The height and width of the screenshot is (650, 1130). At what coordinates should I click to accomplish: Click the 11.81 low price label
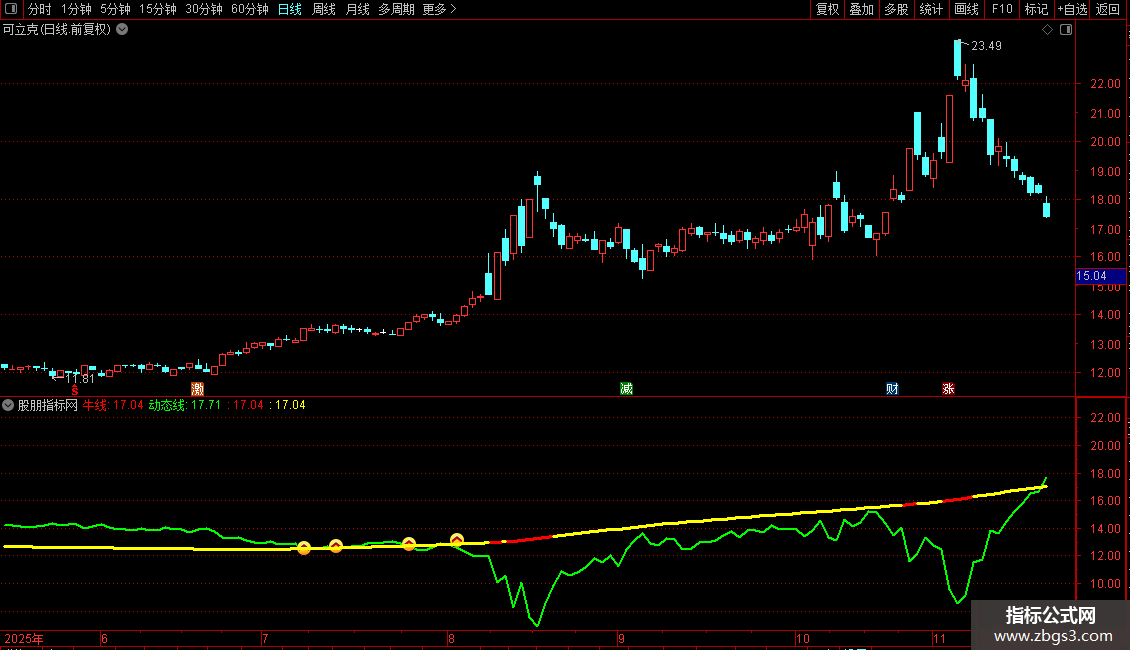[80, 378]
